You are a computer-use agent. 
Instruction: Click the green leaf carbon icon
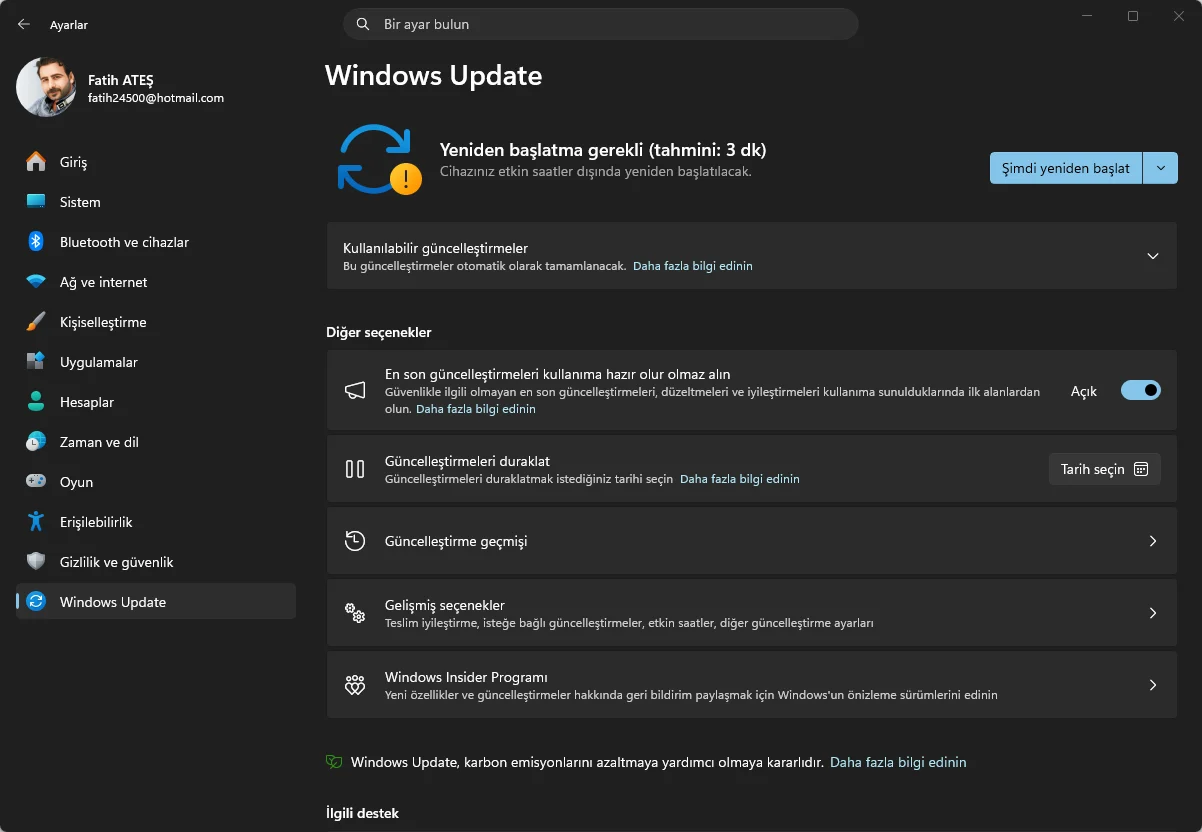click(x=334, y=762)
